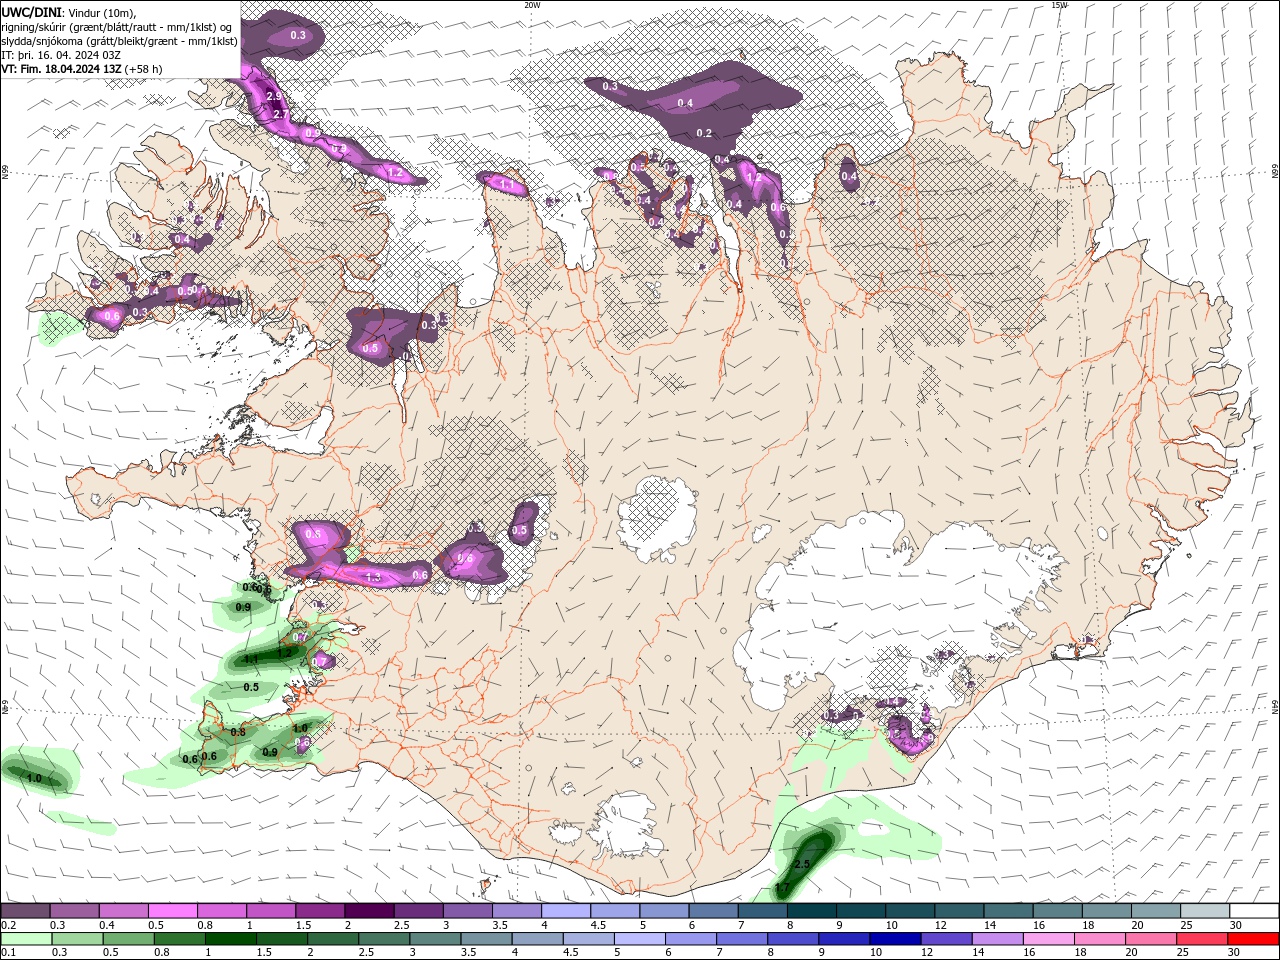Click the 'rigning/skúrir' legend description line

pyautogui.click(x=118, y=26)
